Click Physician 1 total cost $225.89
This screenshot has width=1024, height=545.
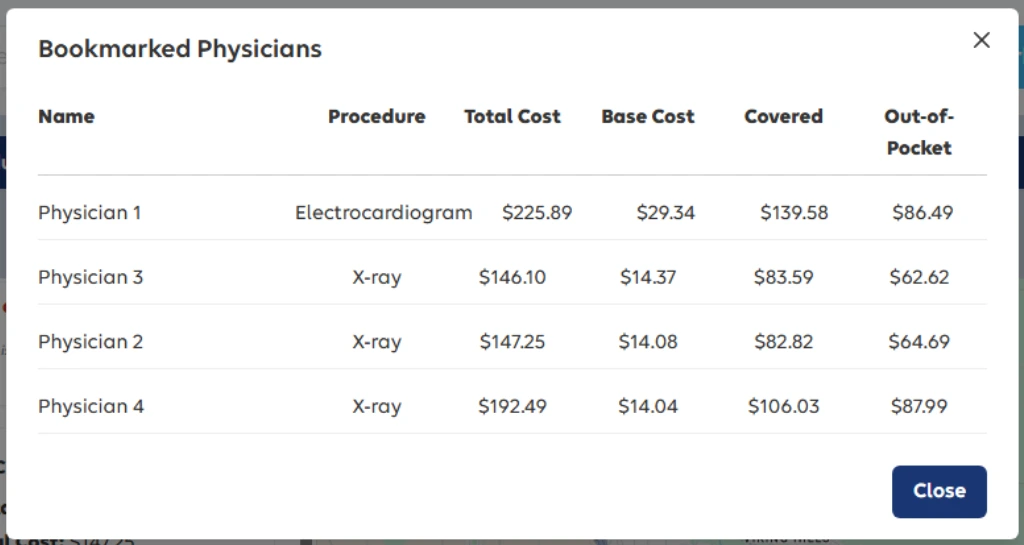point(537,212)
